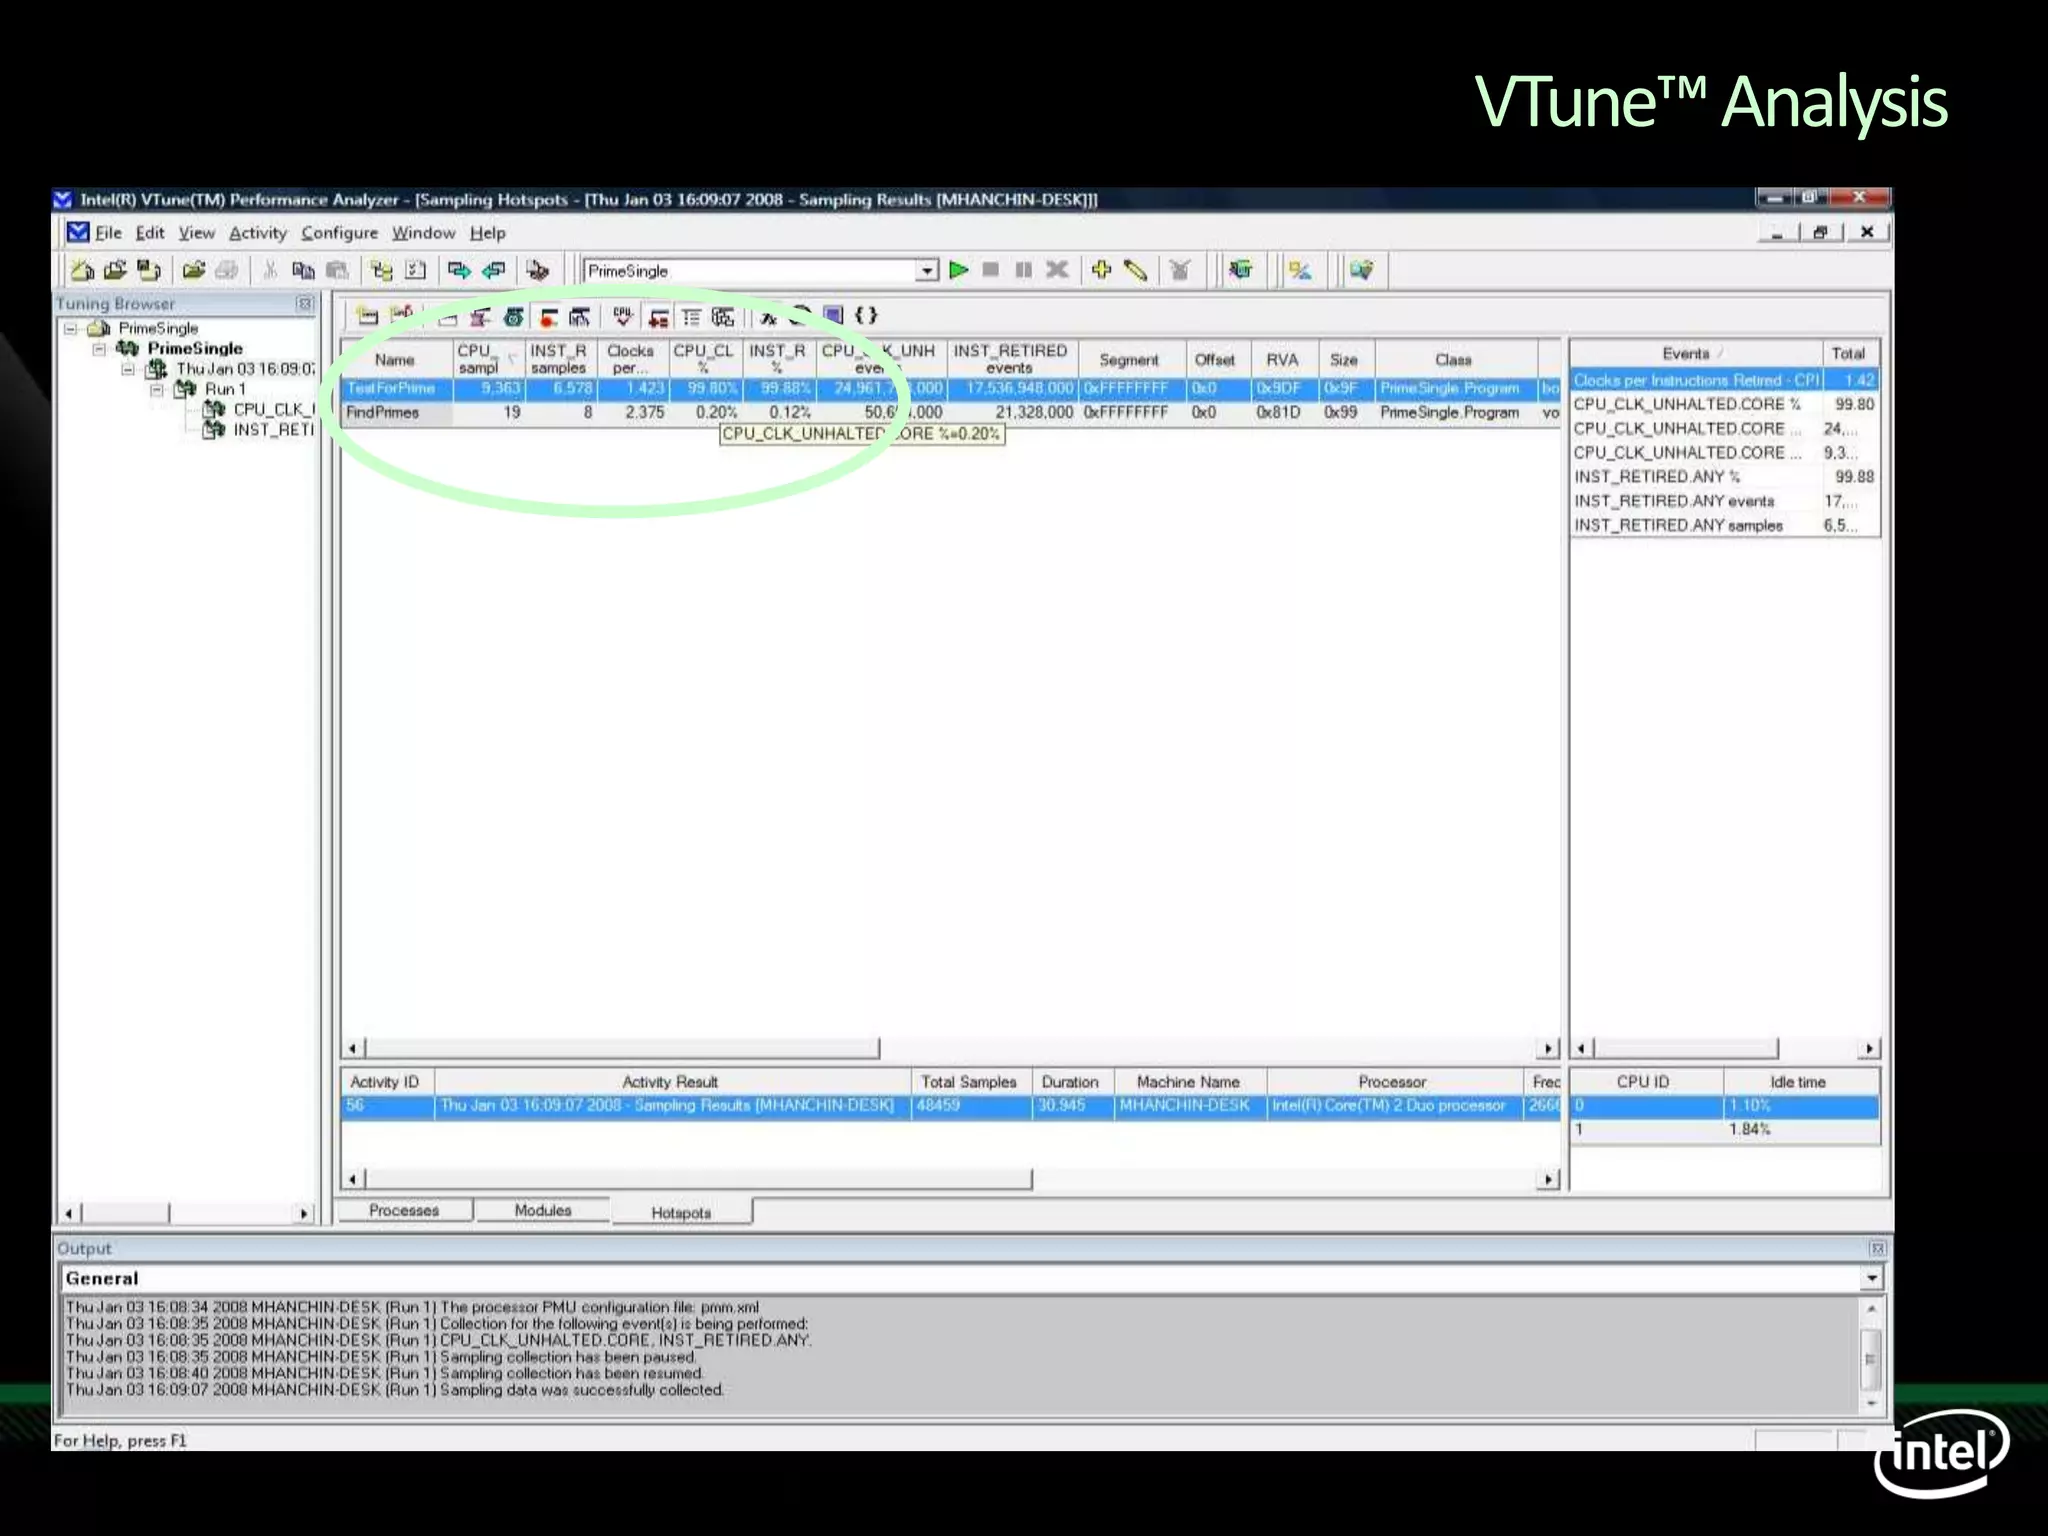Select INST_RETI item in Tuning Browser
Image resolution: width=2048 pixels, height=1536 pixels.
(272, 430)
